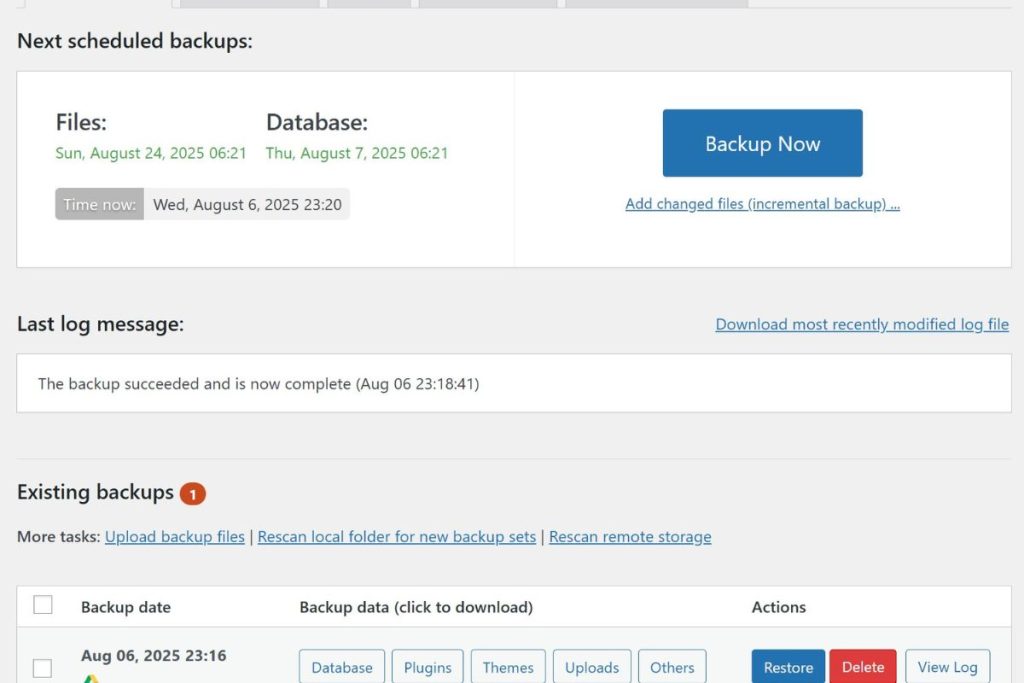This screenshot has width=1024, height=683.
Task: Download the Plugins backup component
Action: 427,666
